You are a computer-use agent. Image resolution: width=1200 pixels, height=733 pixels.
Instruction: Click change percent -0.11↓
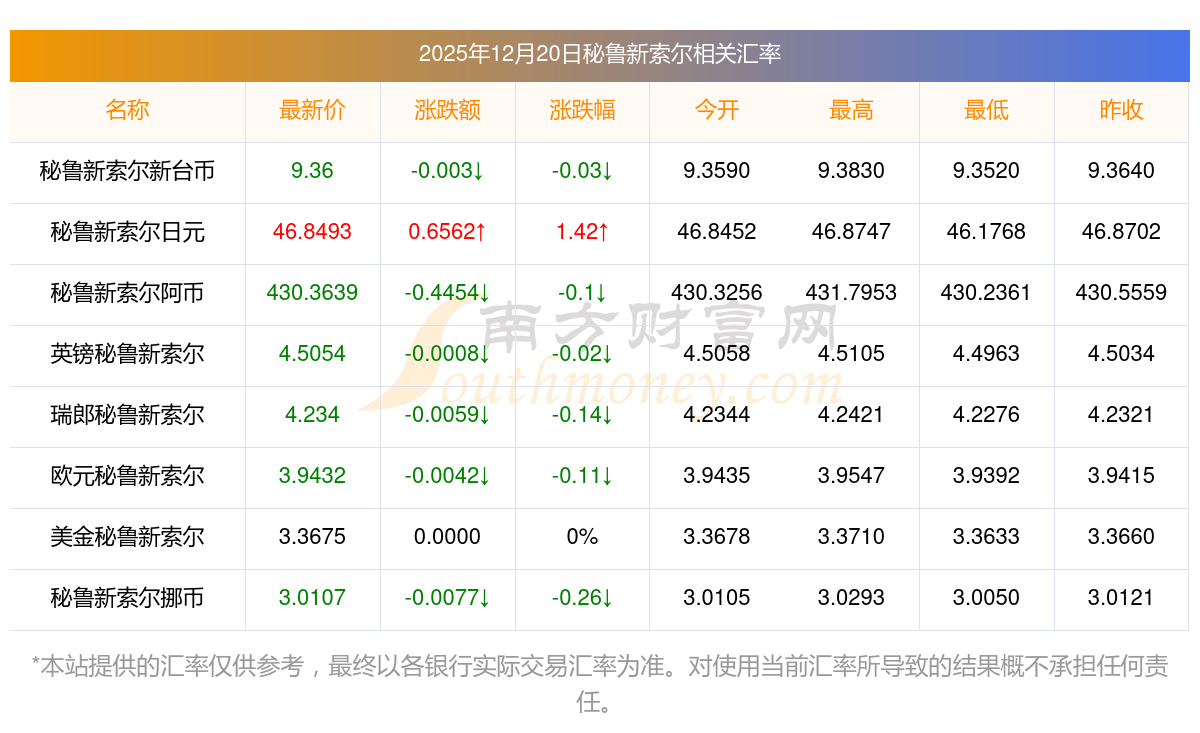(582, 476)
